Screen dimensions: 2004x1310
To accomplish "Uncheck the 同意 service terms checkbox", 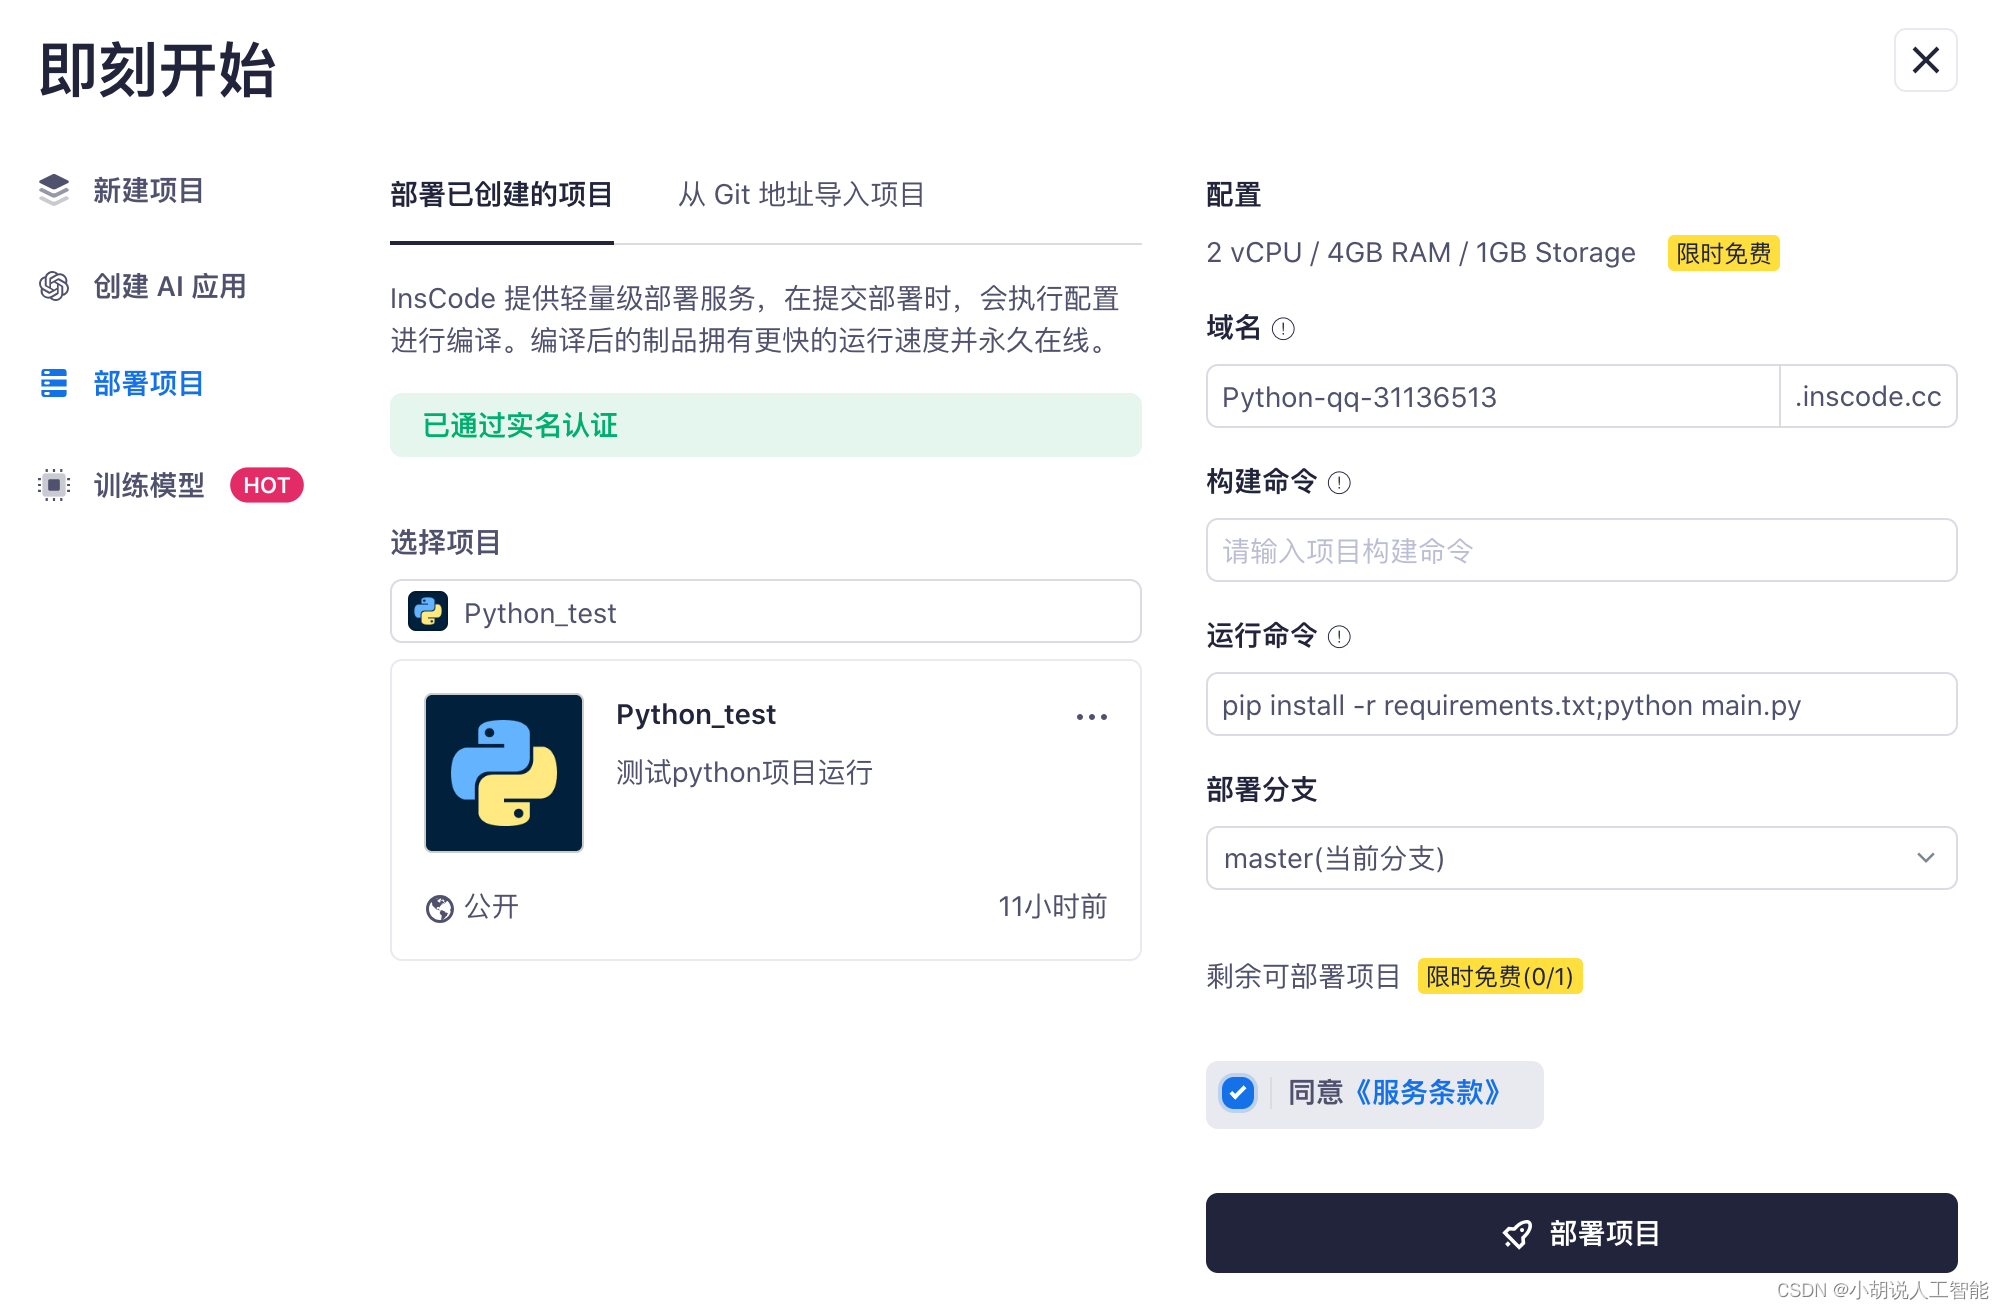I will (1238, 1093).
